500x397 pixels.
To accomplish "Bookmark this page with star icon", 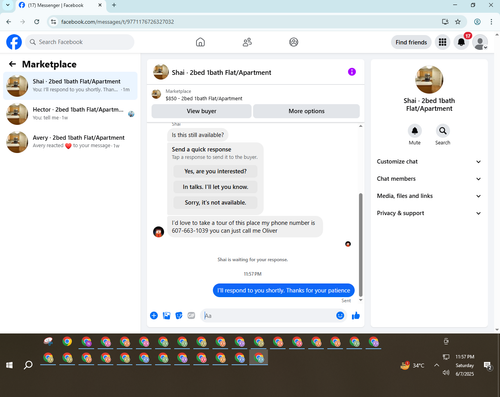I will tap(458, 22).
